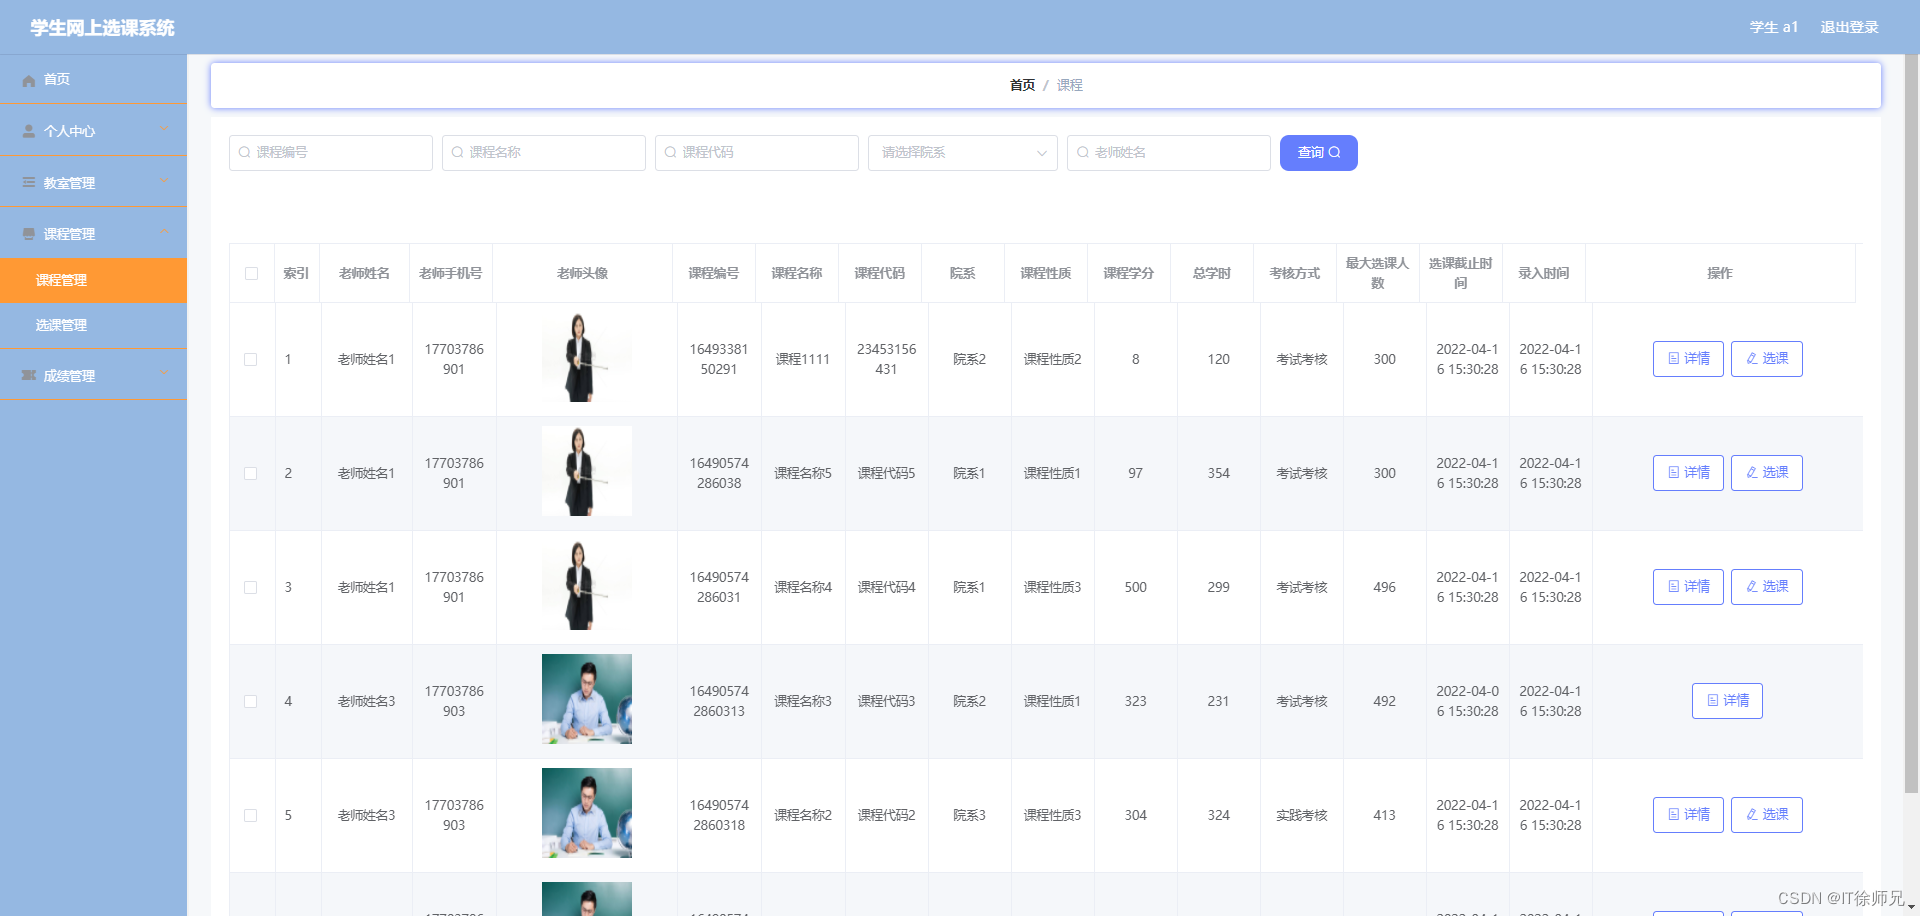Check the checkbox for 课程名称3 row
Screen dimensions: 1920x916
pos(251,701)
